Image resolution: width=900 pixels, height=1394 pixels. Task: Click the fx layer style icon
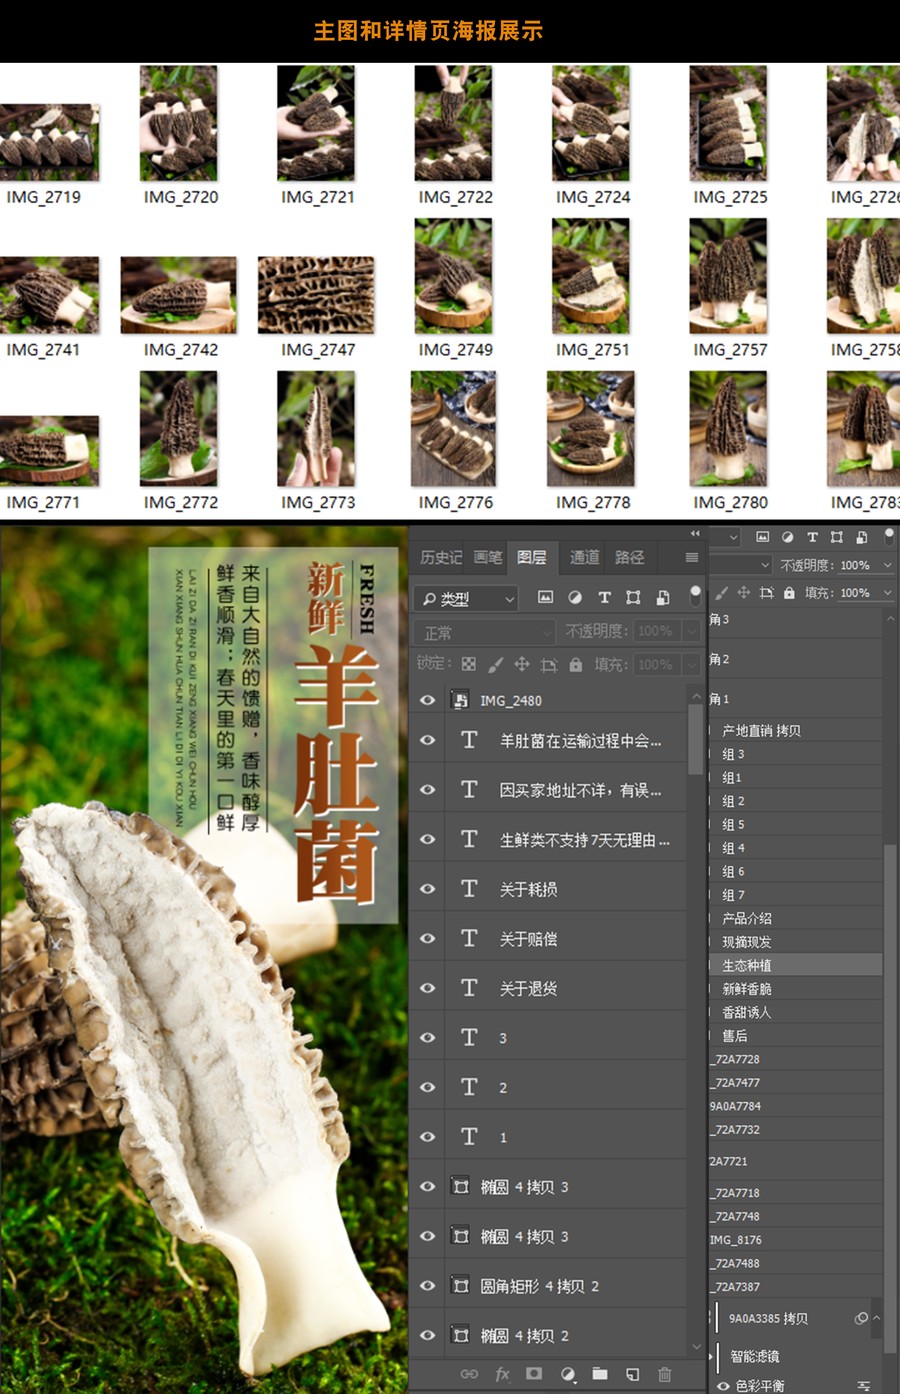pyautogui.click(x=502, y=1374)
